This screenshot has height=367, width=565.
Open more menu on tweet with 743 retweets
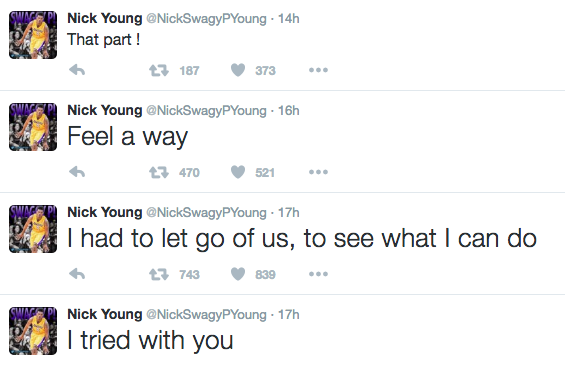click(319, 274)
